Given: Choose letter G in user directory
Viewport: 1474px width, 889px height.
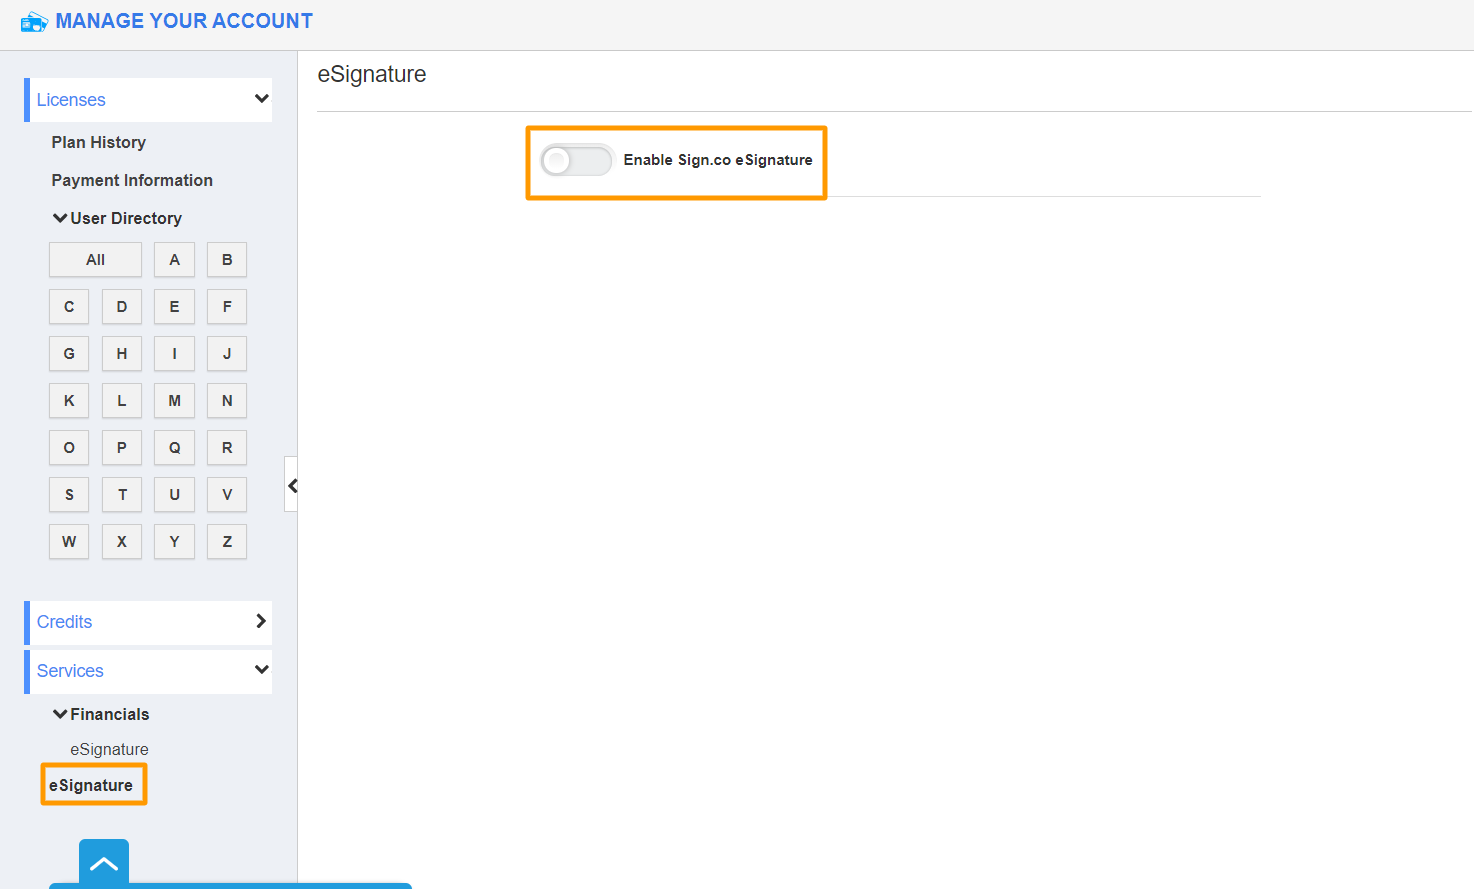Looking at the screenshot, I should (x=69, y=354).
